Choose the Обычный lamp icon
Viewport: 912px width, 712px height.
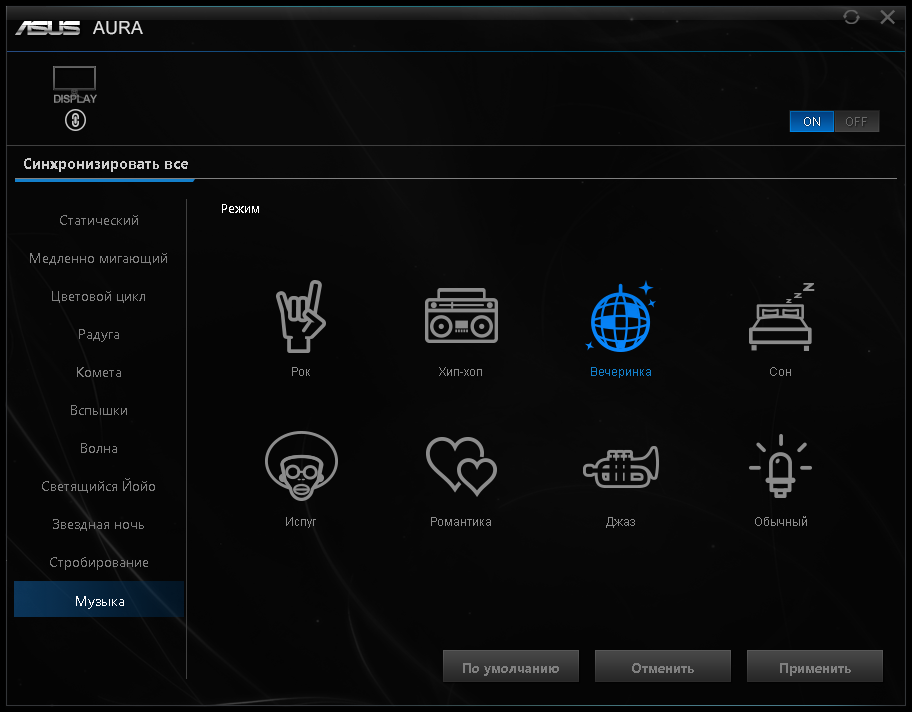pyautogui.click(x=781, y=466)
